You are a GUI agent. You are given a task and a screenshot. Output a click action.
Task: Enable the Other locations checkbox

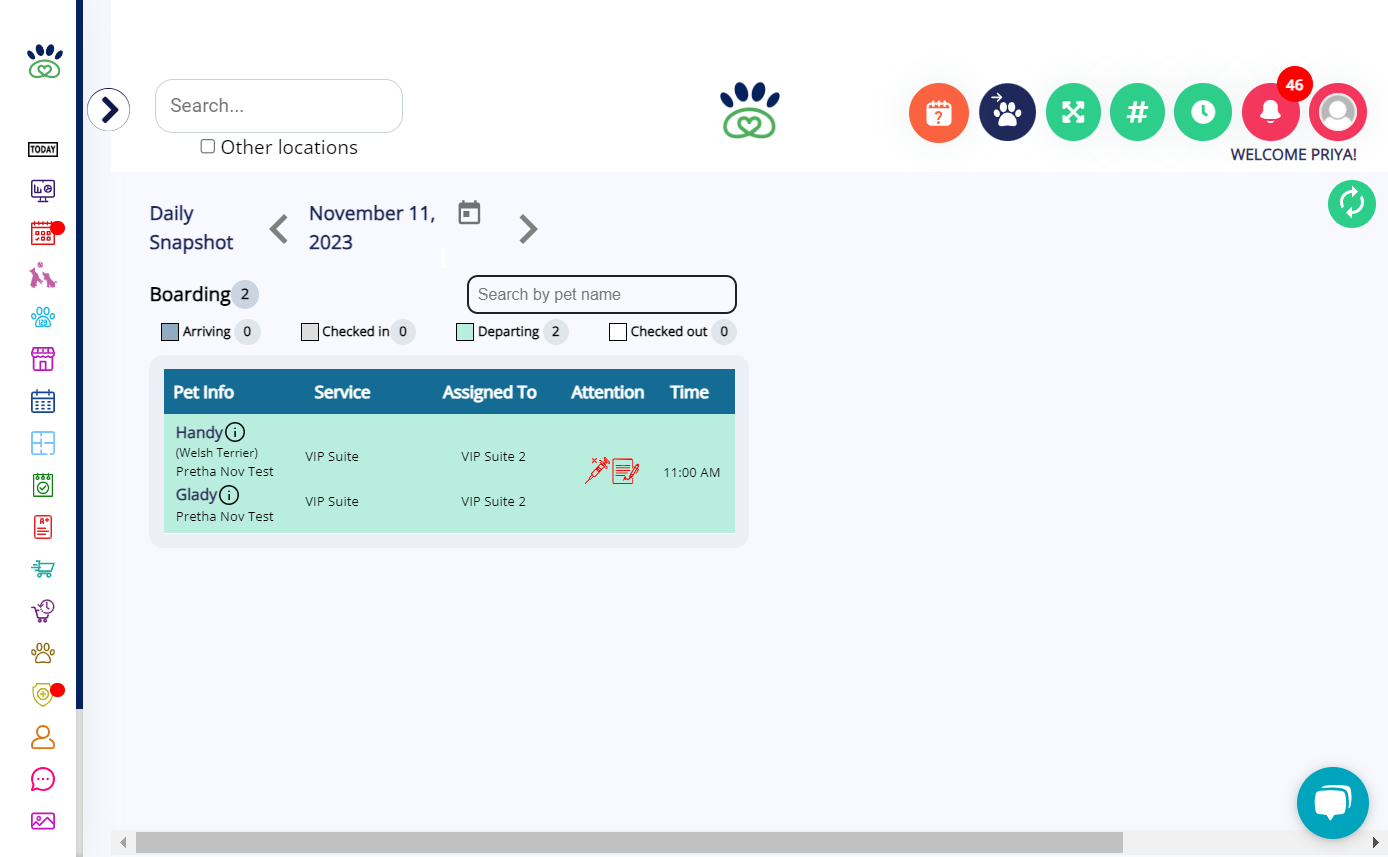click(208, 146)
